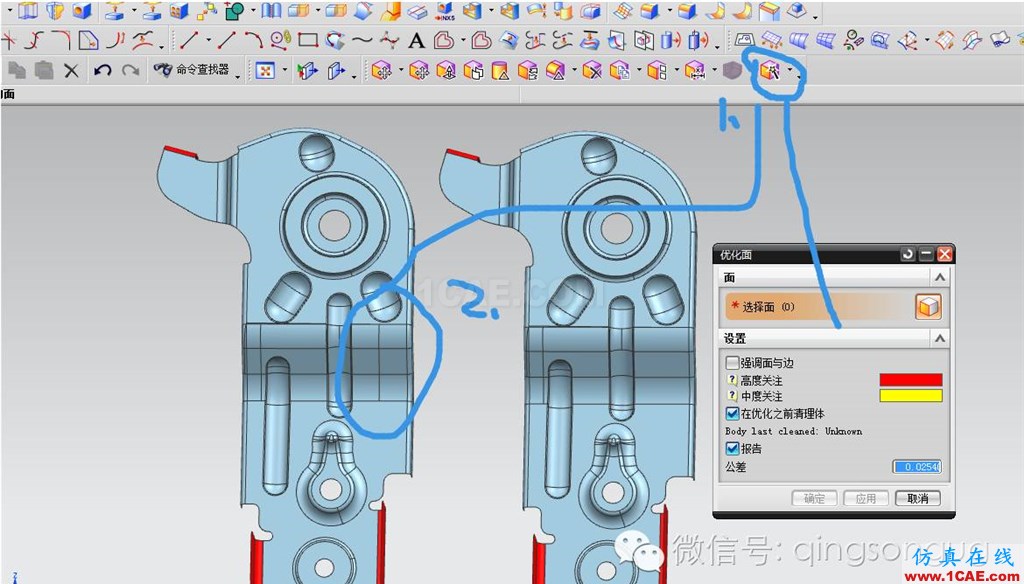
Task: Click the Four Point Surface icon
Action: [x=744, y=40]
